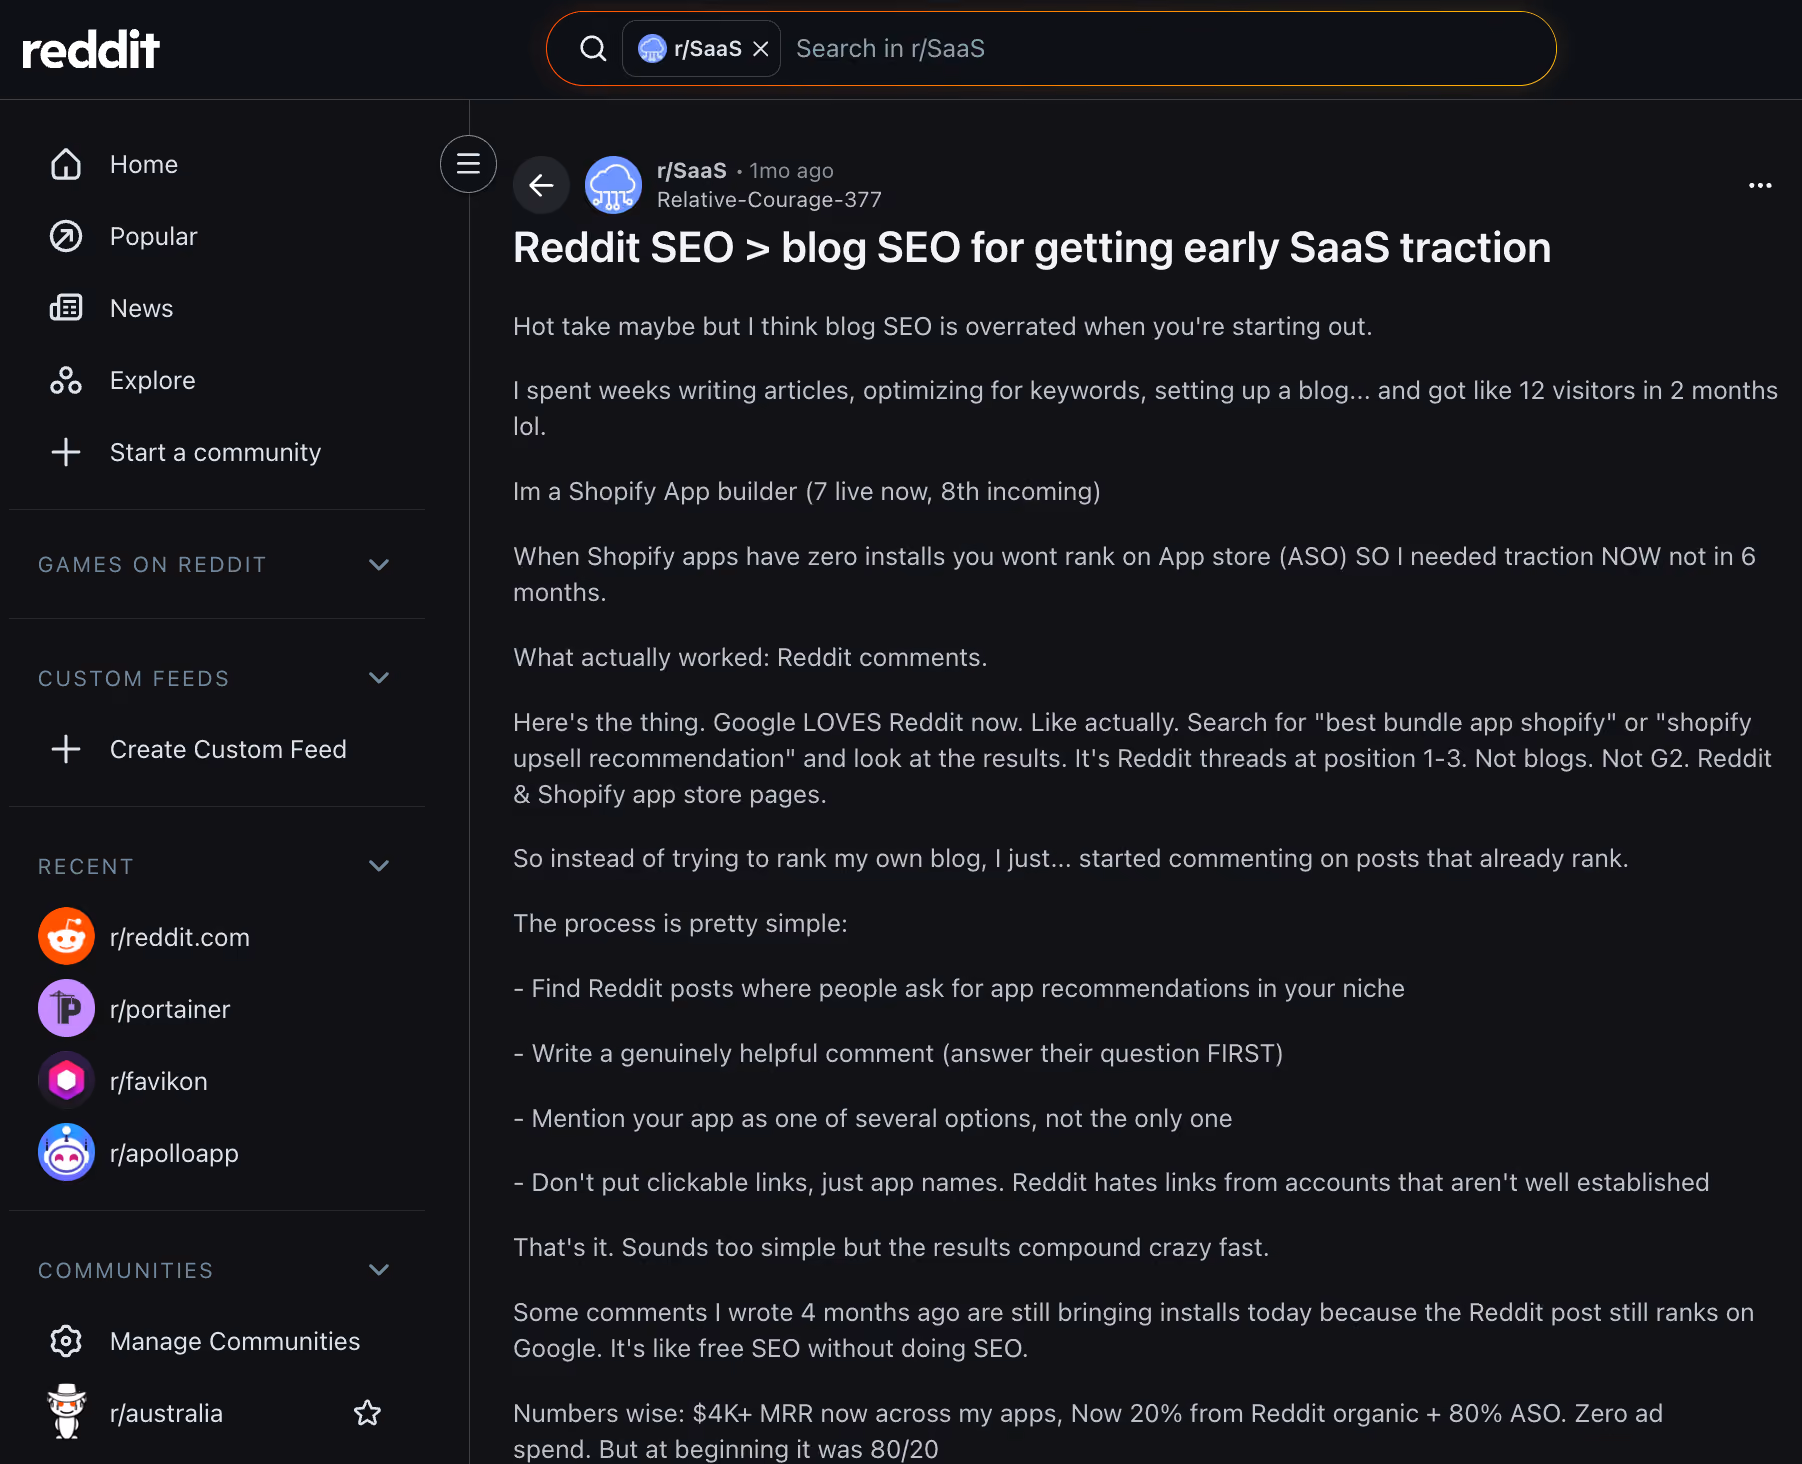The width and height of the screenshot is (1802, 1464).
Task: Click the Home icon in sidebar
Action: pyautogui.click(x=66, y=164)
